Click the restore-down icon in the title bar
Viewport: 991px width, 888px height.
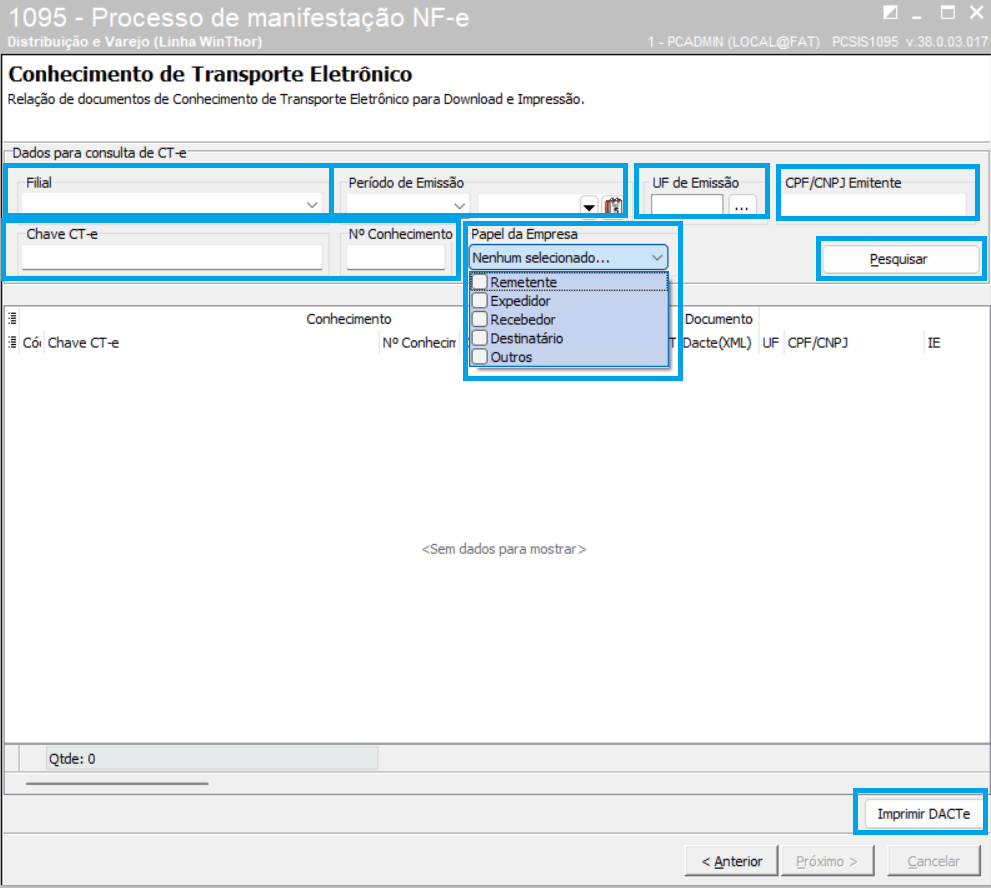pos(891,13)
